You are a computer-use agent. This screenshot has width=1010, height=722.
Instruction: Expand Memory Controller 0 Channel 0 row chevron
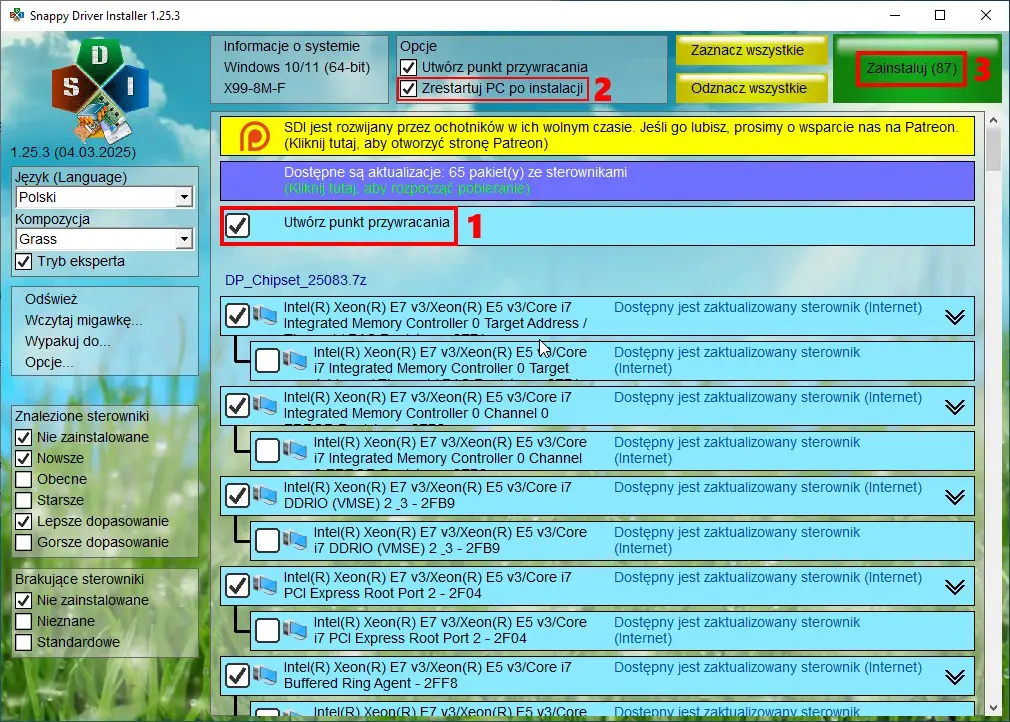coord(955,407)
